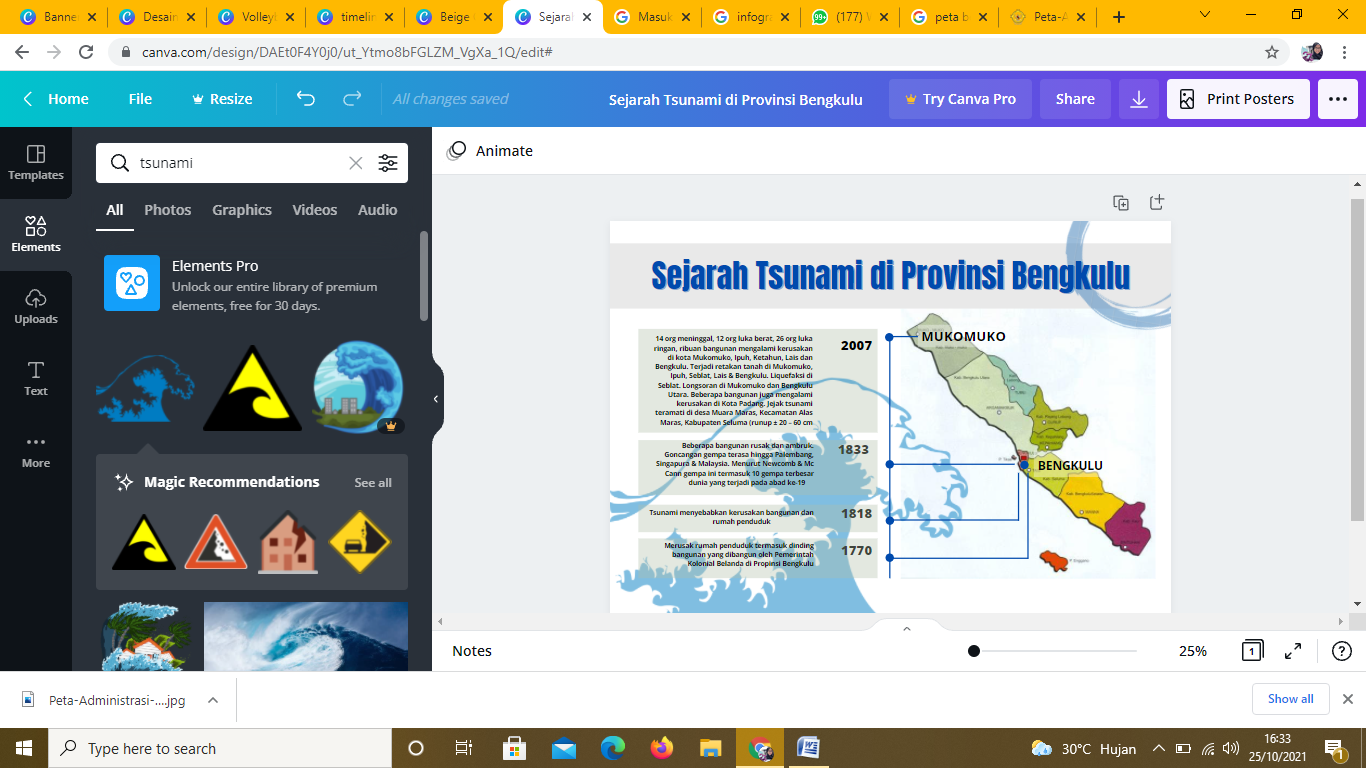Open the Uploads sidebar panel
1366x768 pixels.
[x=36, y=306]
